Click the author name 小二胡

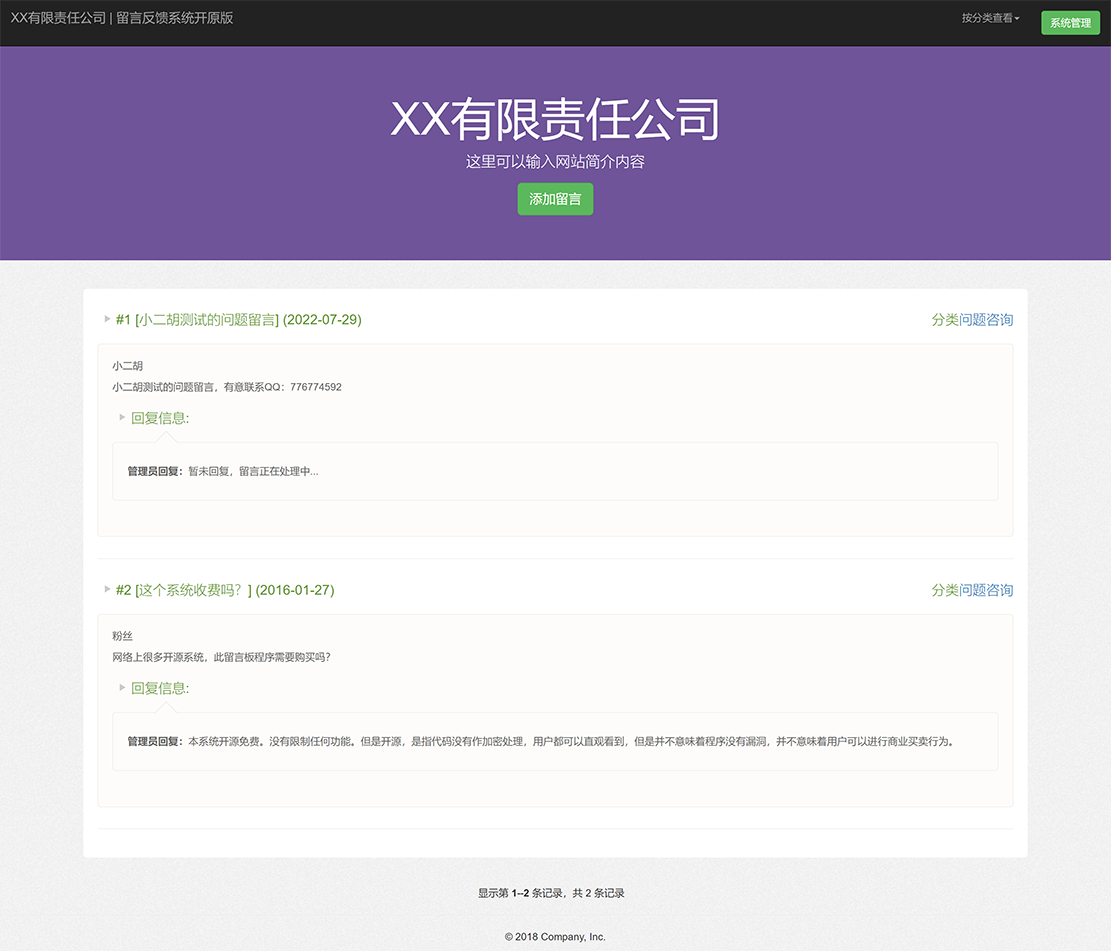point(128,366)
